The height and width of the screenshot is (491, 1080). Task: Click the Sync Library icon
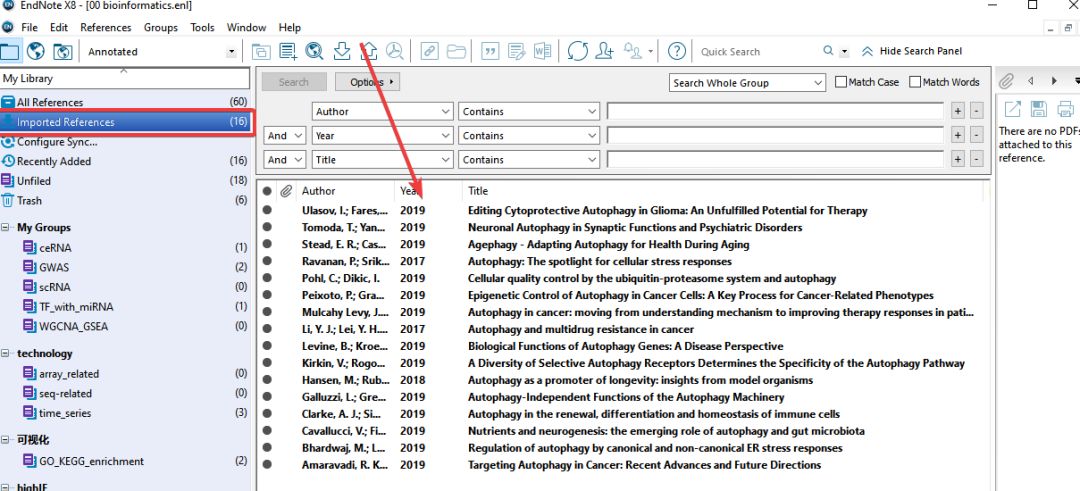[578, 51]
